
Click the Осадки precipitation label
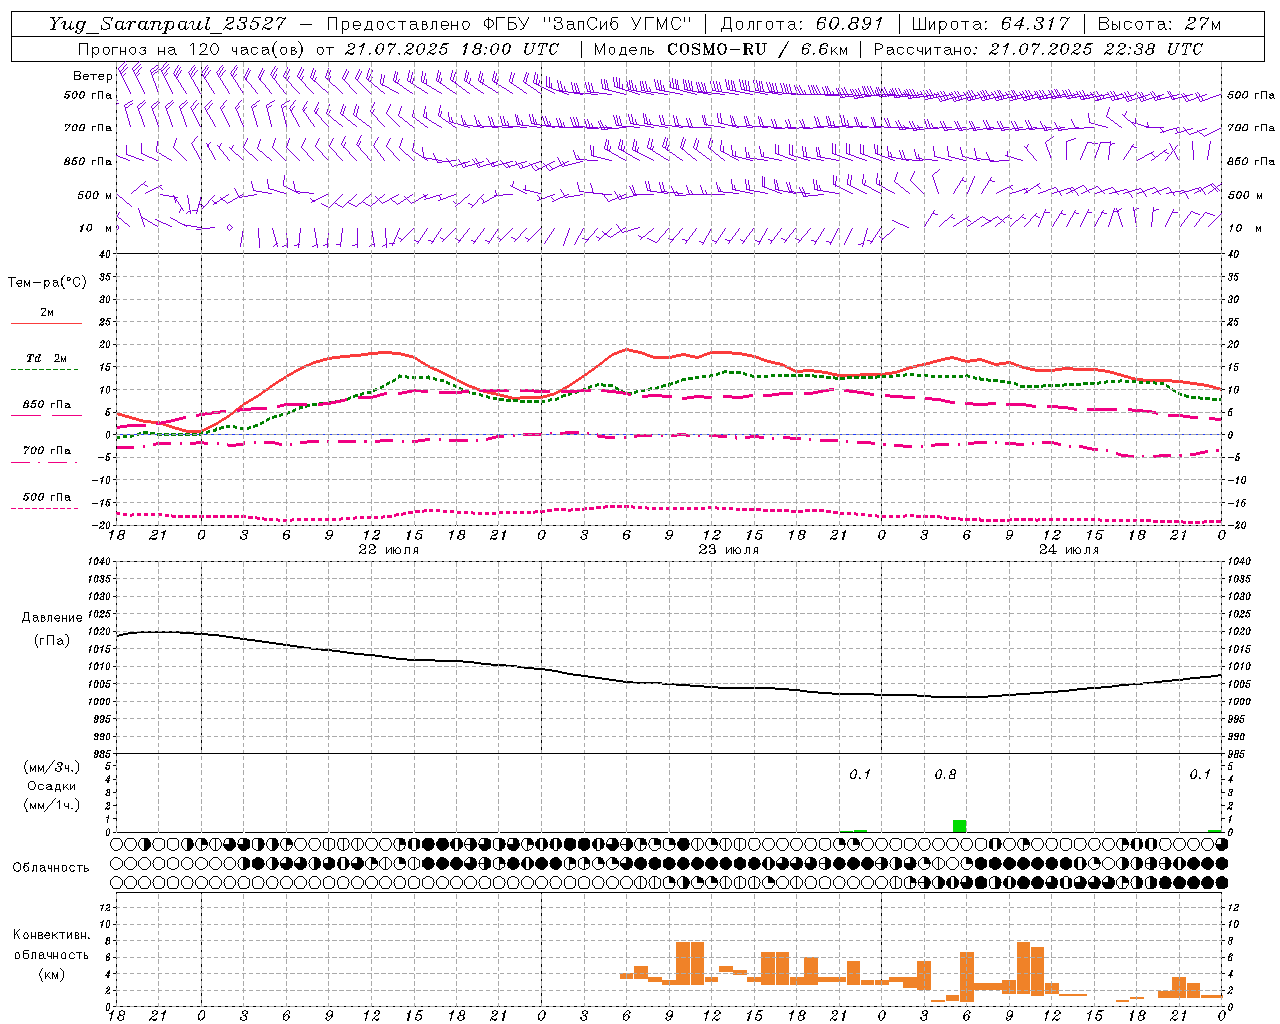[52, 786]
